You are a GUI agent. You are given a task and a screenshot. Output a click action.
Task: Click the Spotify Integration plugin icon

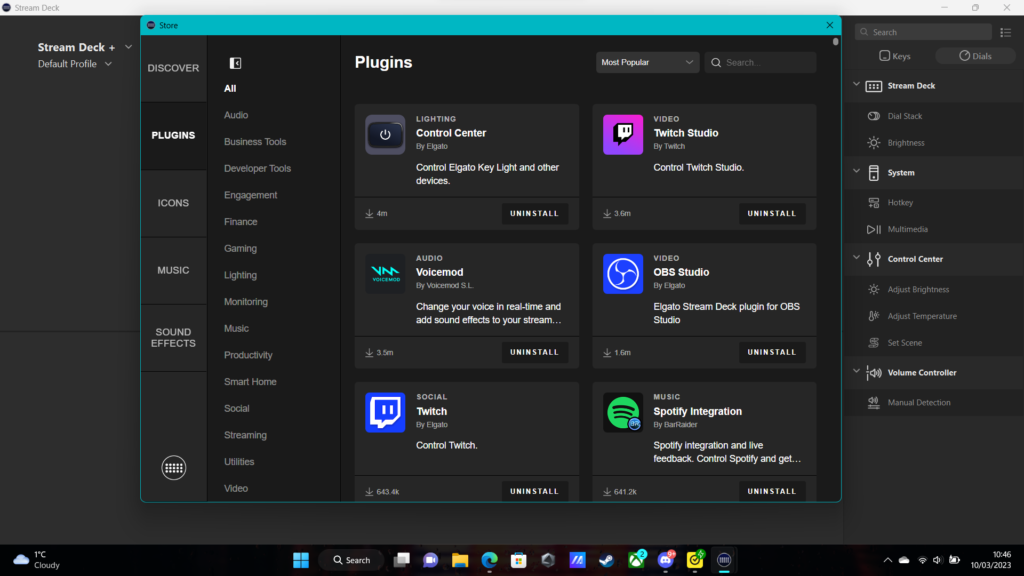point(622,413)
